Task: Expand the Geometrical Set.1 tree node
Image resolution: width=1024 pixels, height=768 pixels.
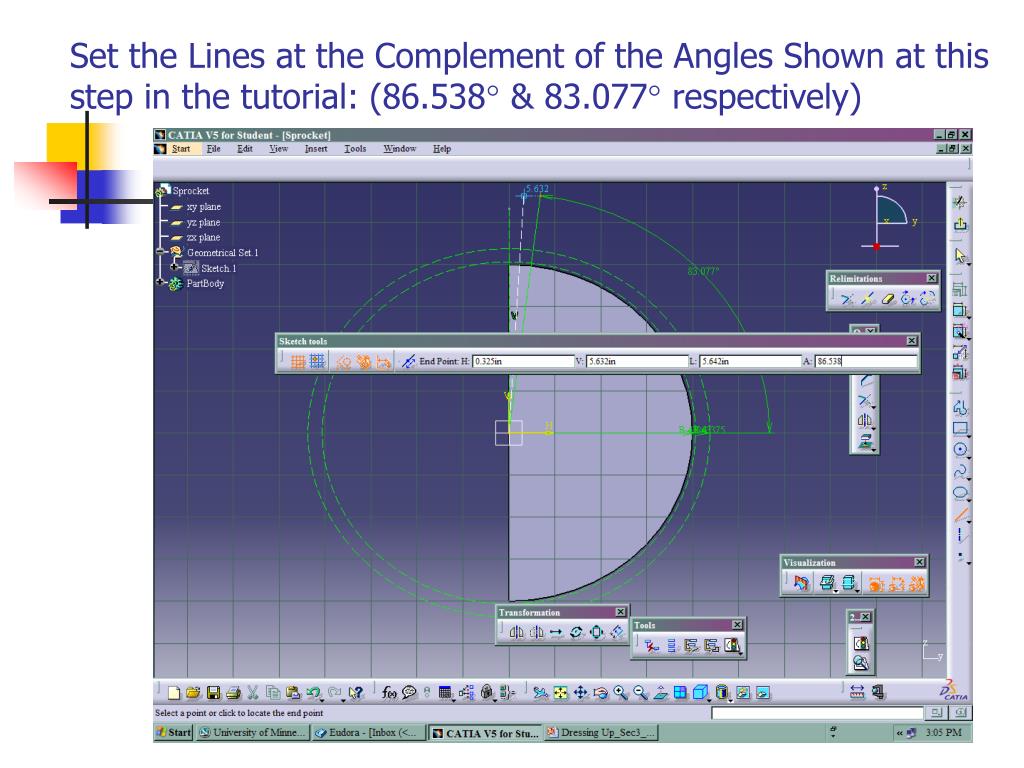Action: 160,251
